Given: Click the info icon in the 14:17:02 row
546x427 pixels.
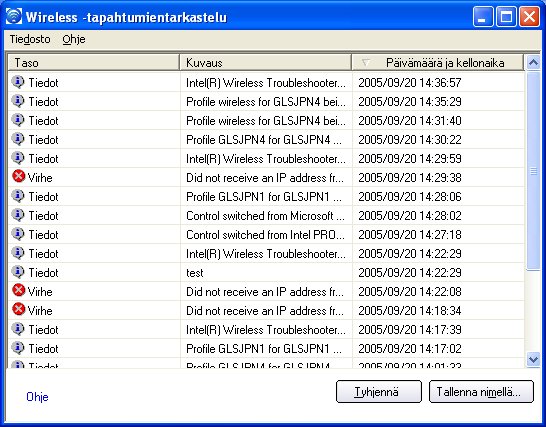Looking at the screenshot, I should (x=18, y=348).
